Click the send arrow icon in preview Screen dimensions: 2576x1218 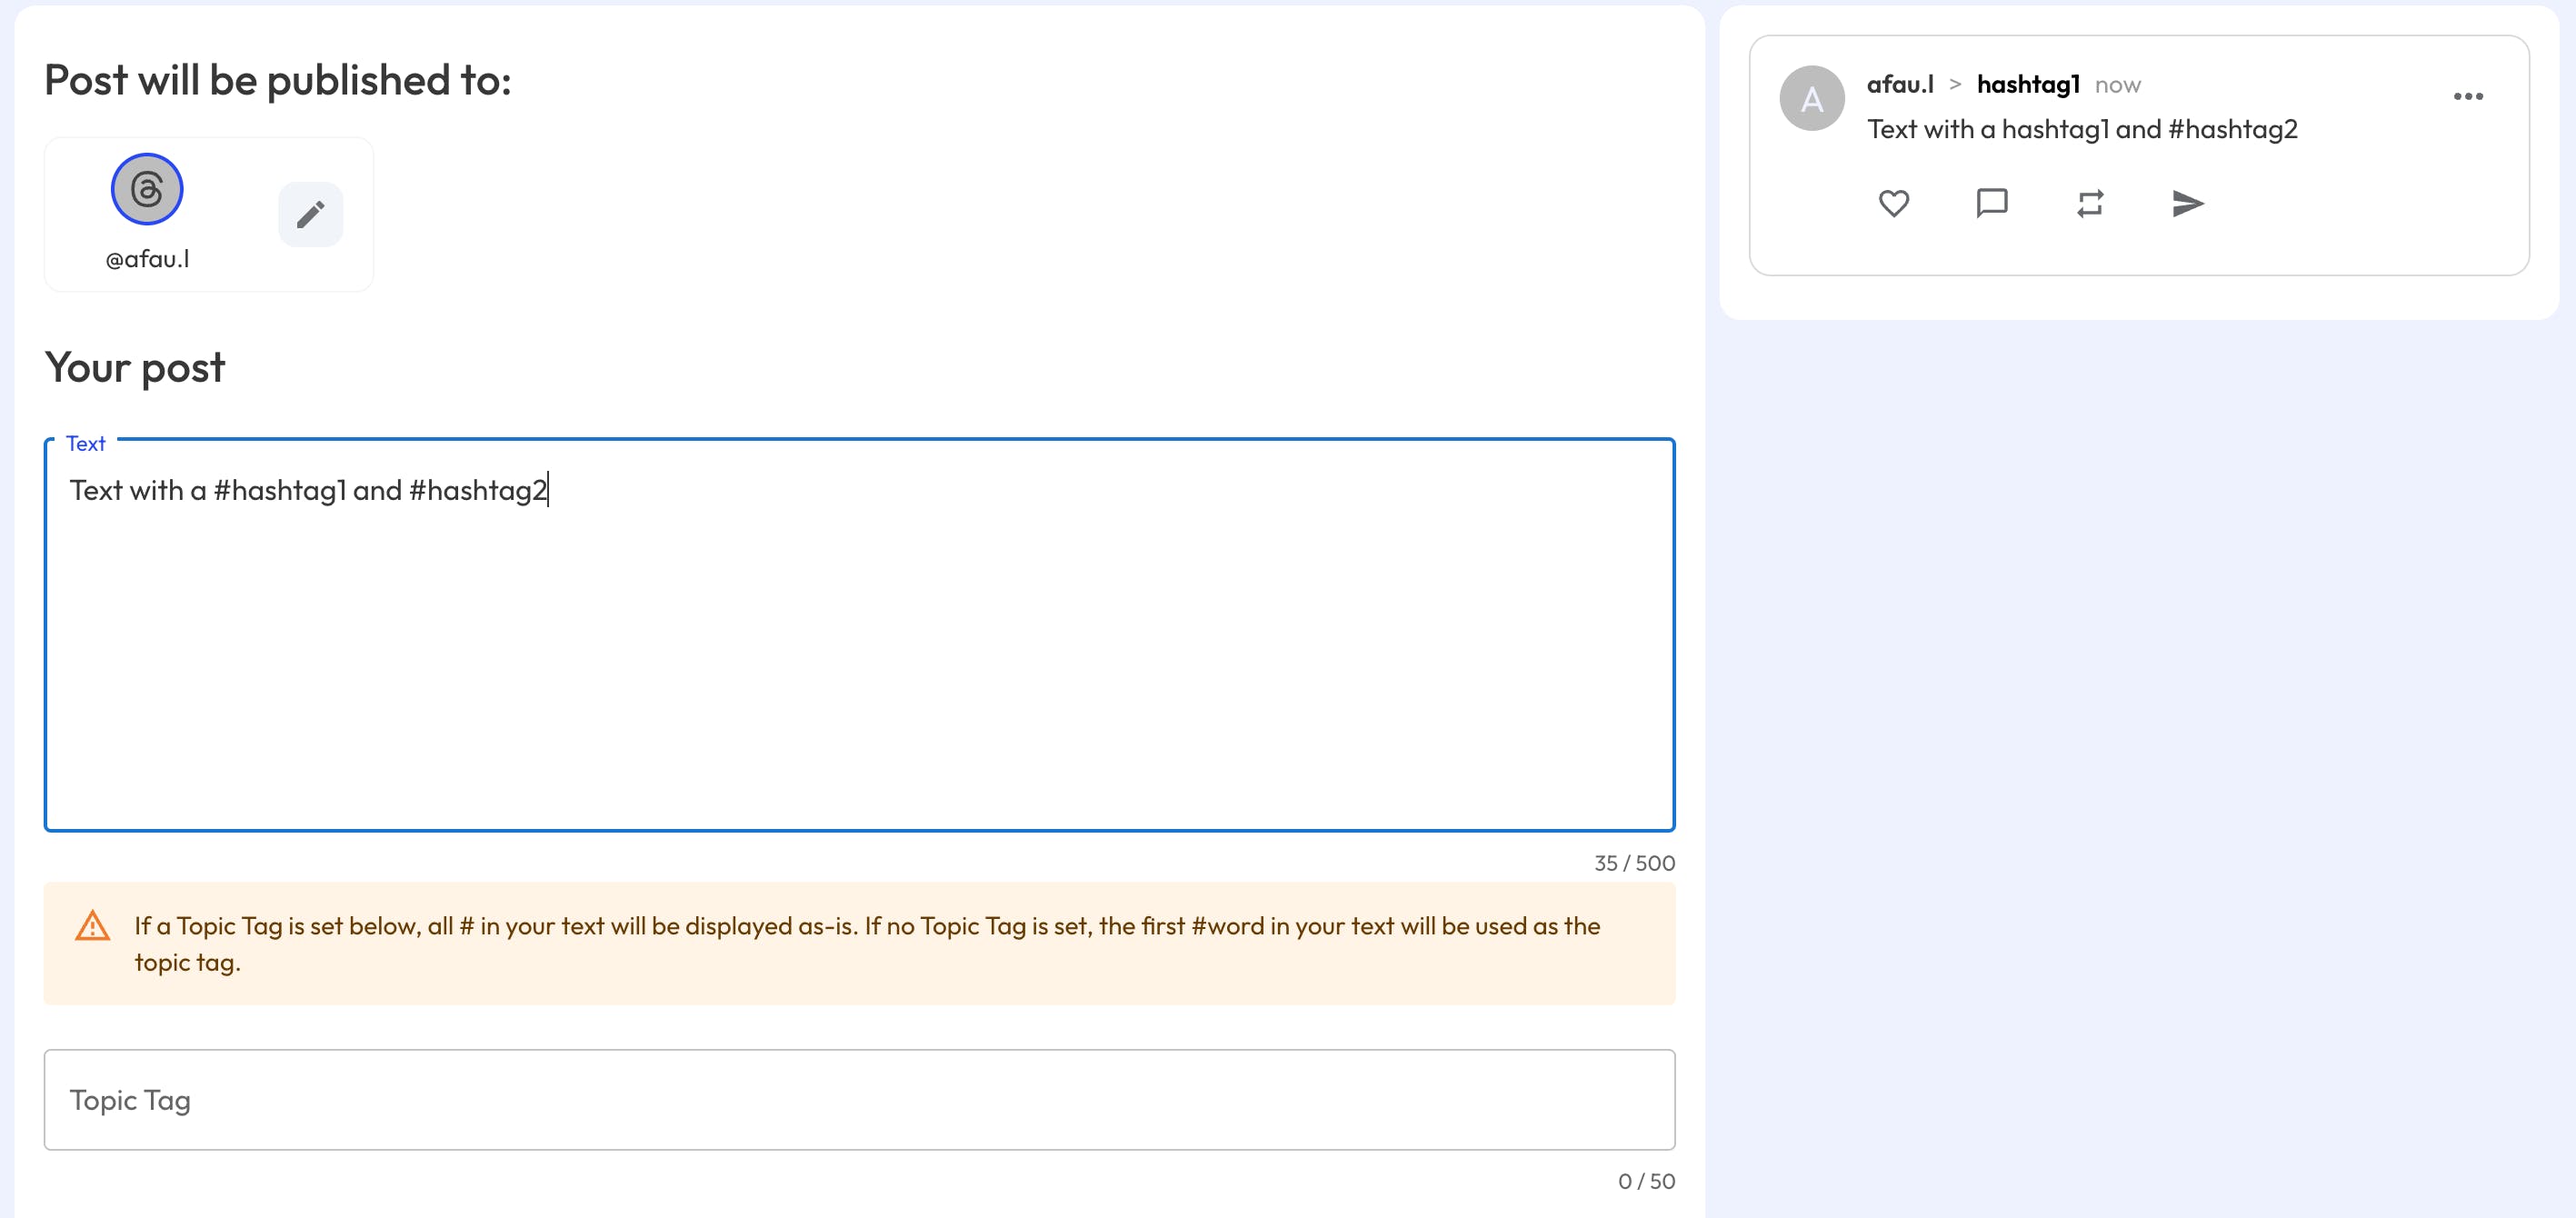(2187, 203)
